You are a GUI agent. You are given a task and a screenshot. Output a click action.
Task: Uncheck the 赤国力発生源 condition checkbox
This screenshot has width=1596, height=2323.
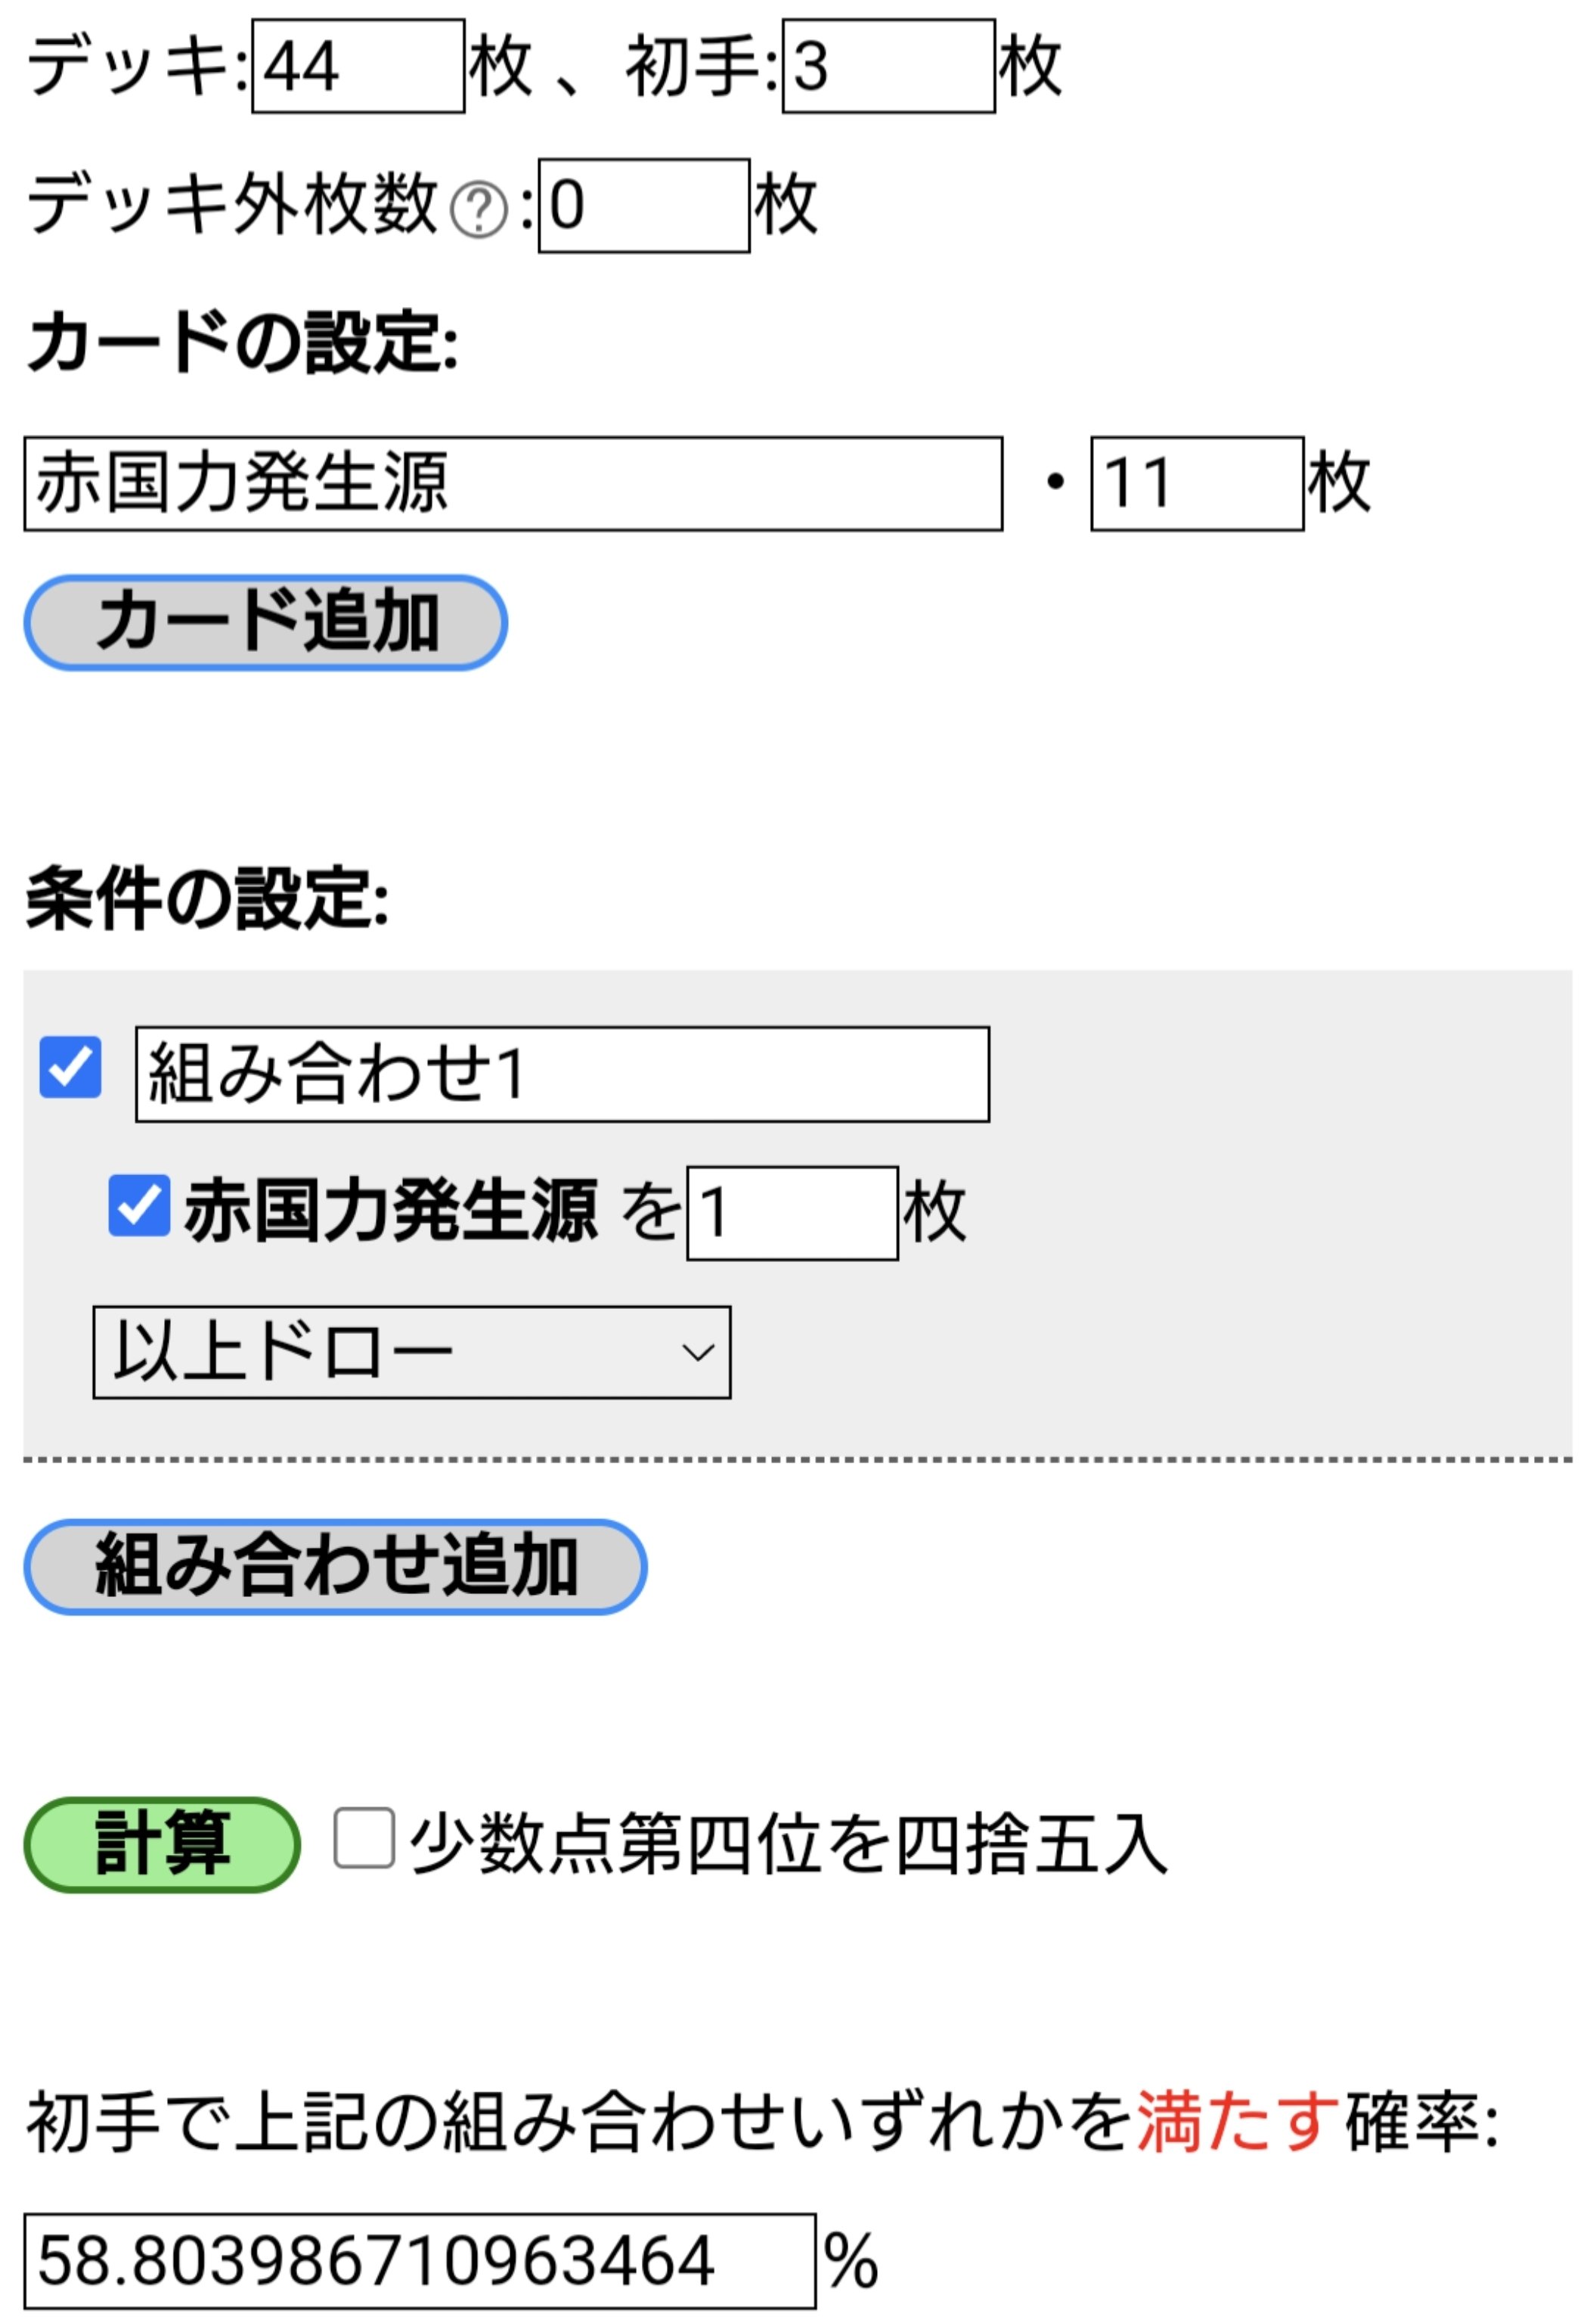click(x=139, y=1205)
